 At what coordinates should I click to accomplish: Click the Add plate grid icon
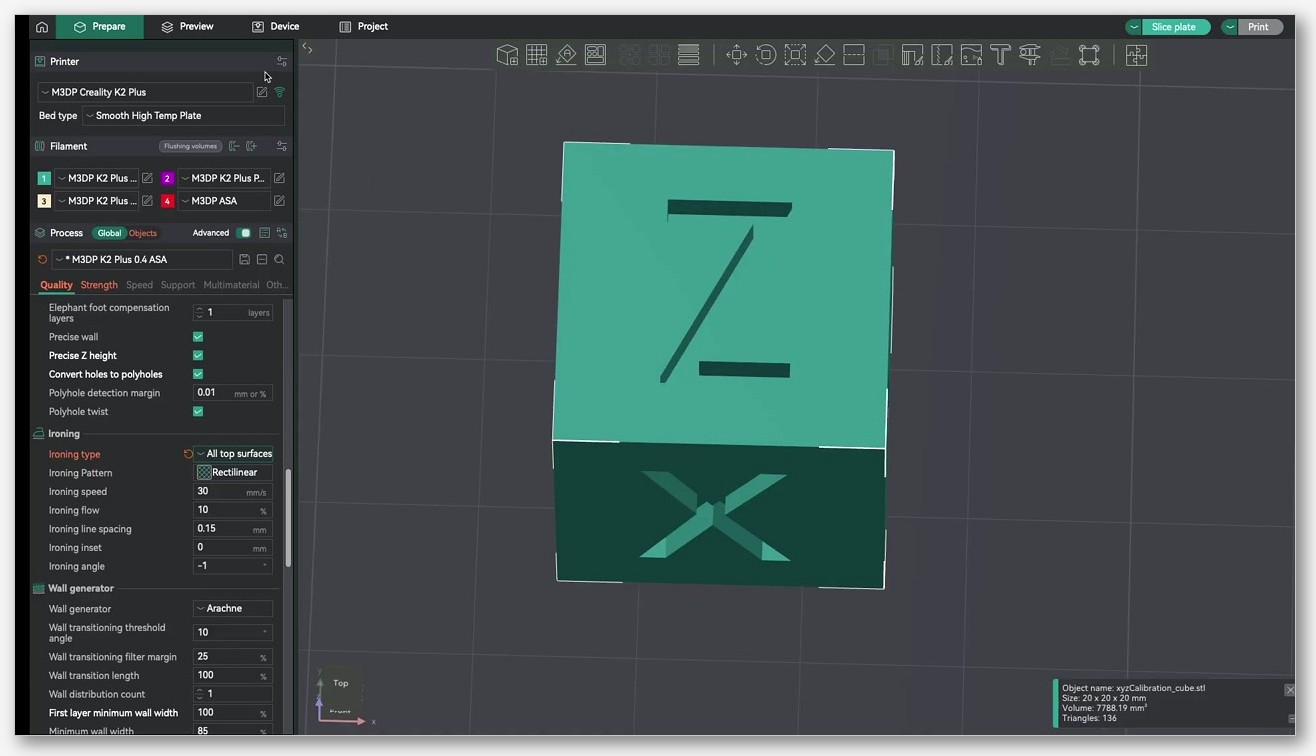[x=537, y=55]
